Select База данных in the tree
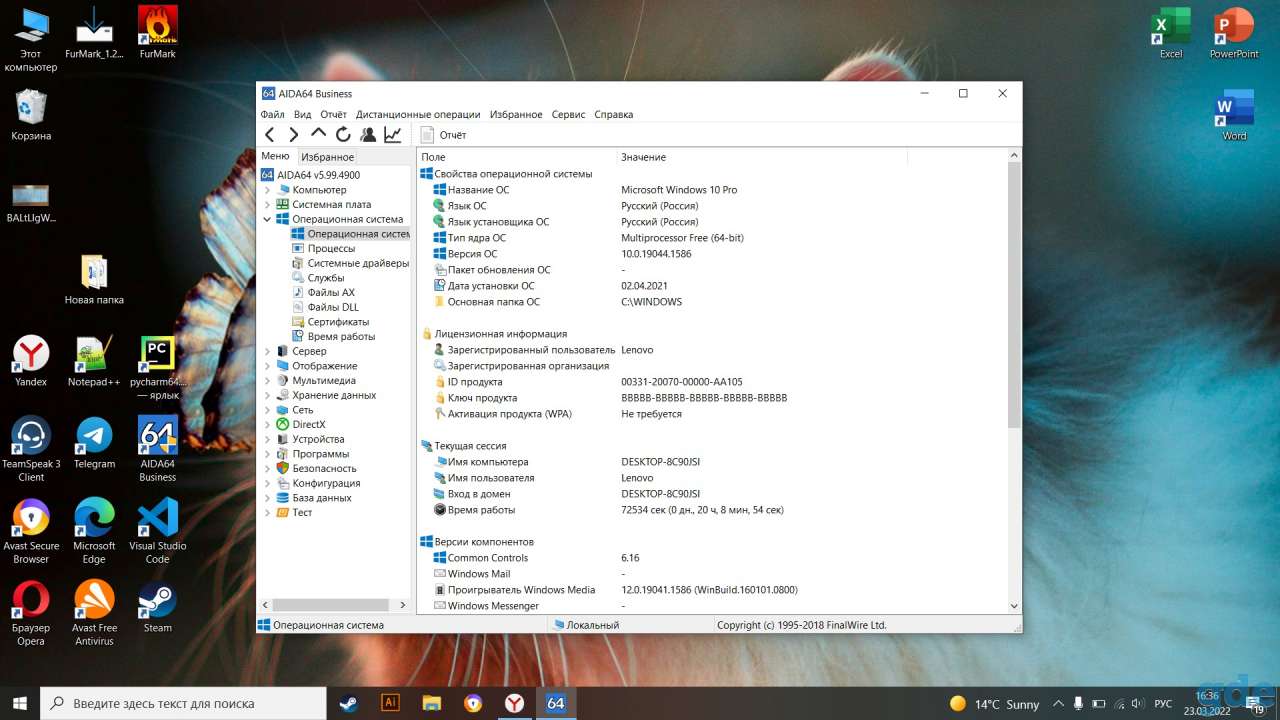The width and height of the screenshot is (1280, 720). coord(313,498)
